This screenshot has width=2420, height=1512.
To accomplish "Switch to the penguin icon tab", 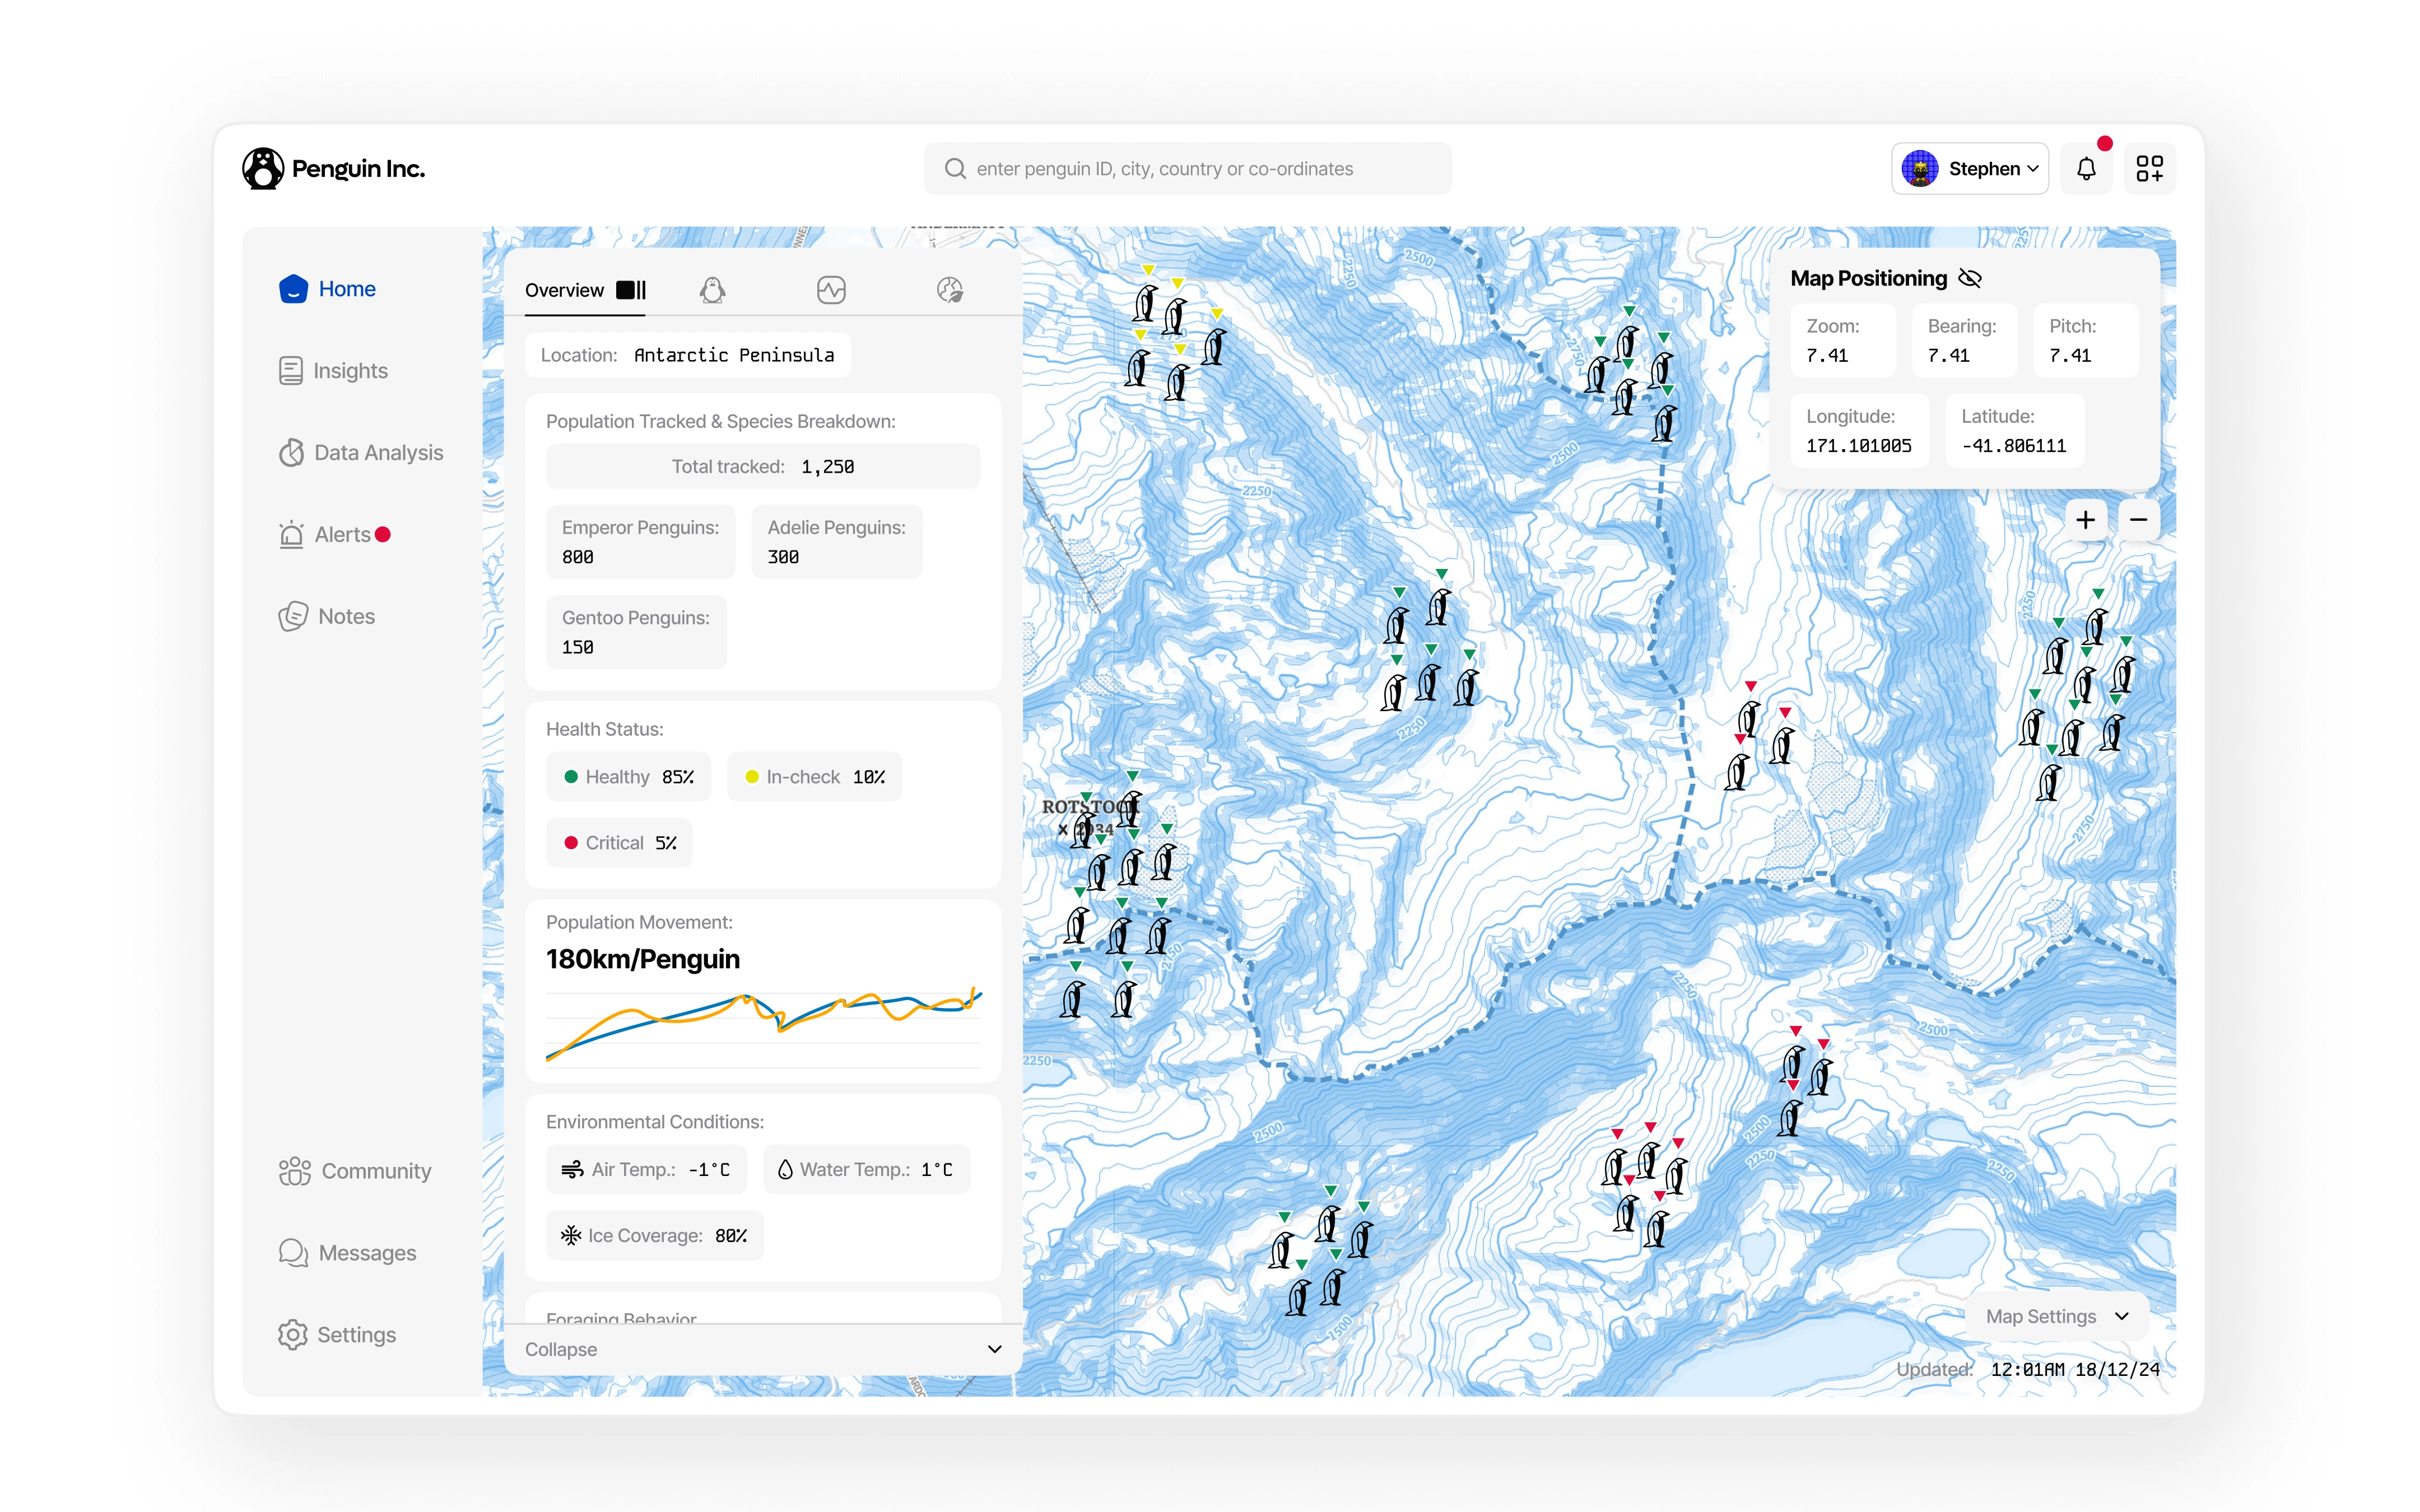I will 712,290.
